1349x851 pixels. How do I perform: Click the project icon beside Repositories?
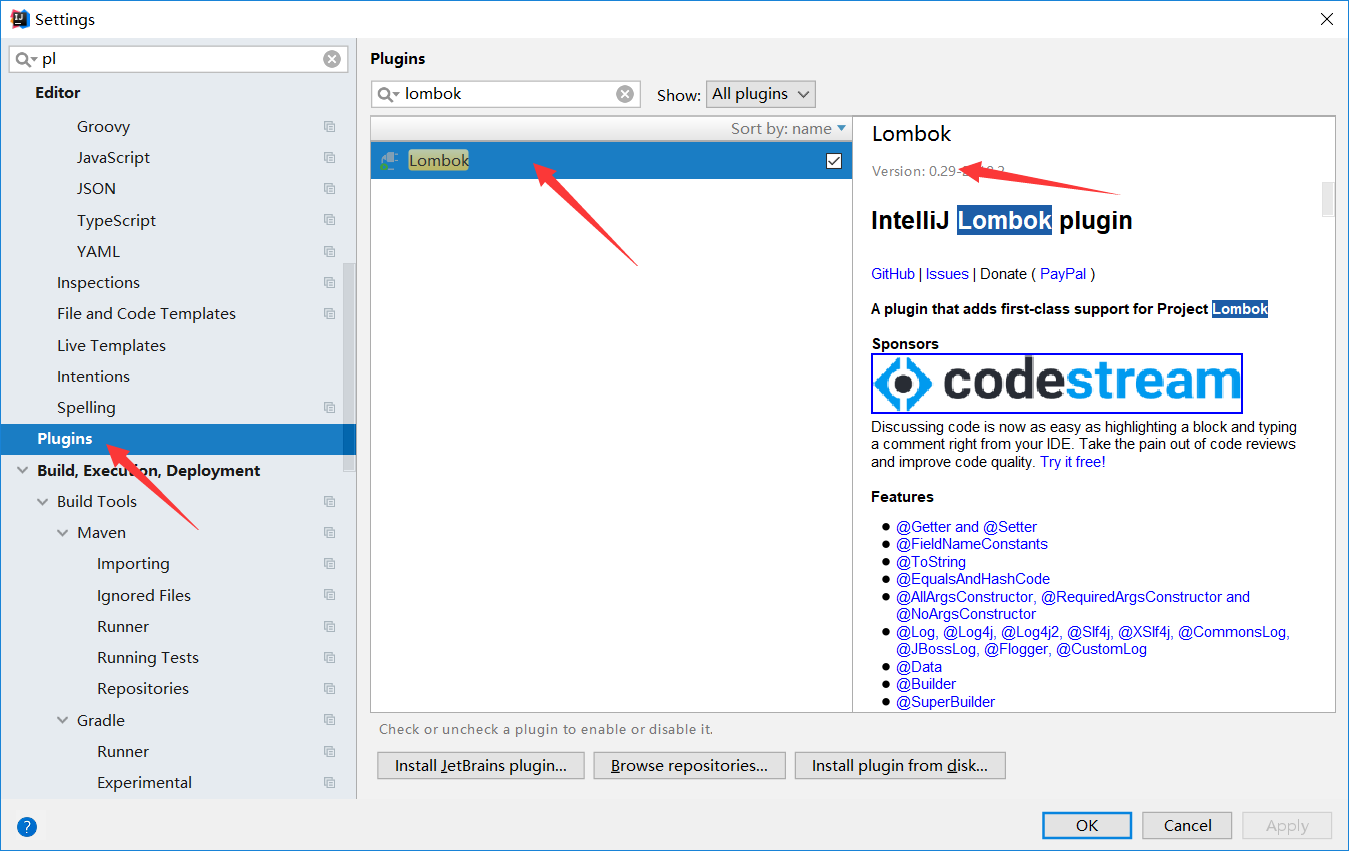point(330,689)
